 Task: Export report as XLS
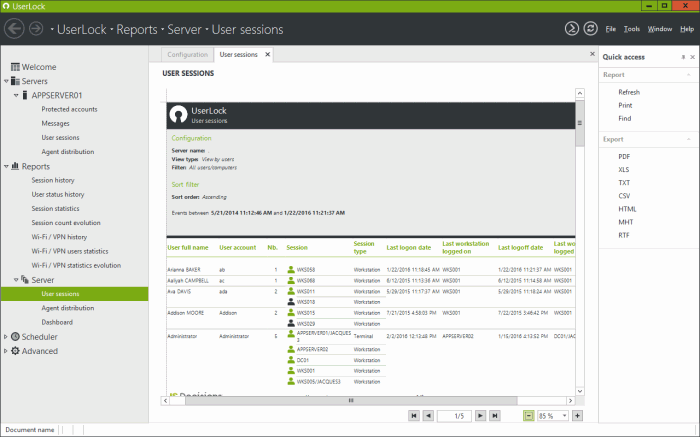(x=624, y=170)
